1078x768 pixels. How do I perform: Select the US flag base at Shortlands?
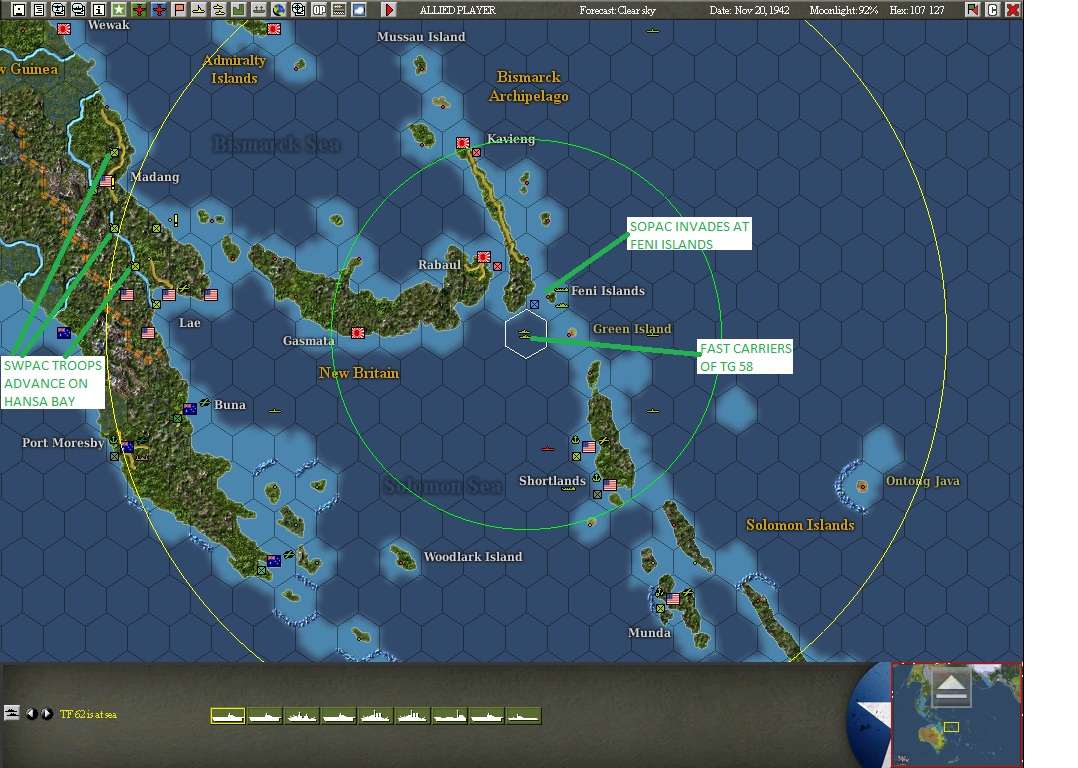tap(610, 485)
